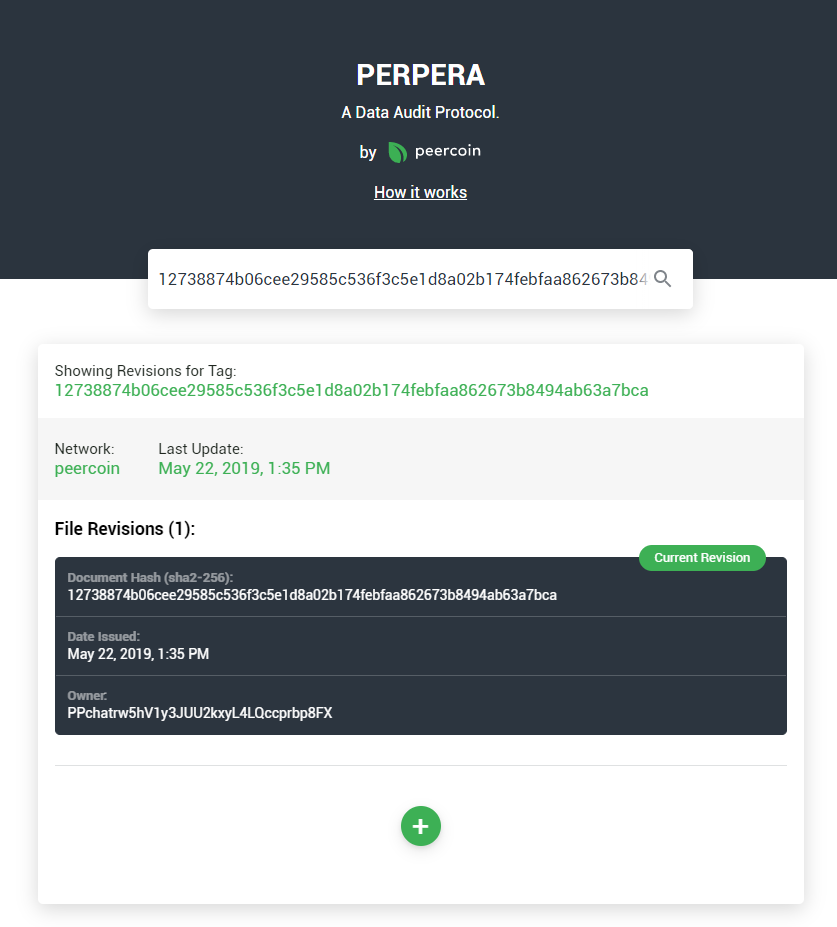Select the white document hash value in card
This screenshot has width=837, height=927.
click(312, 595)
